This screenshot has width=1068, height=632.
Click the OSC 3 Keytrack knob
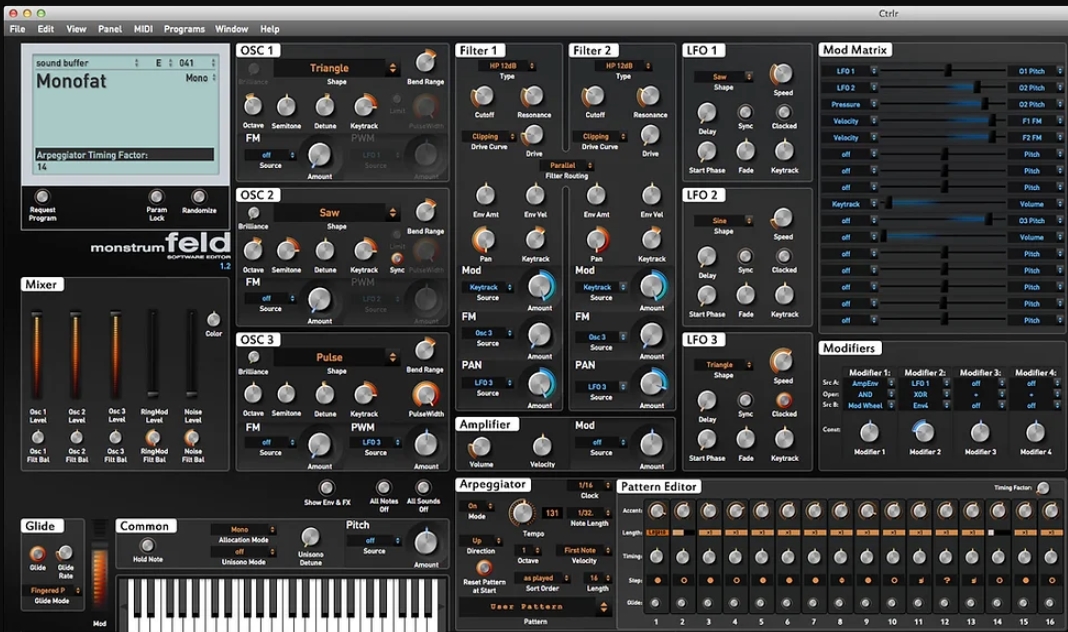tap(364, 394)
